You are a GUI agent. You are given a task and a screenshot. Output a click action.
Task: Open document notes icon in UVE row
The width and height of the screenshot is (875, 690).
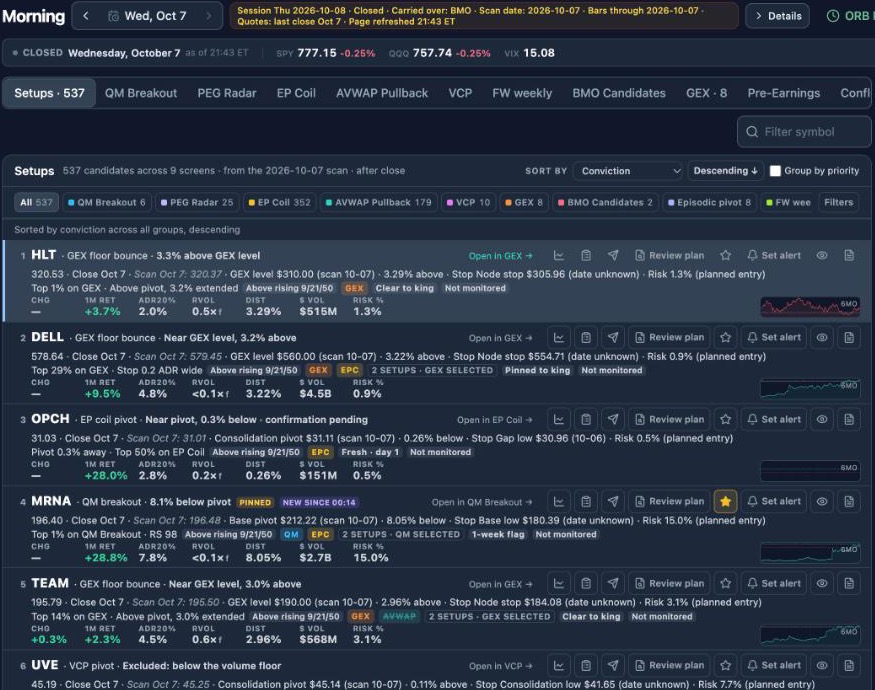click(849, 665)
